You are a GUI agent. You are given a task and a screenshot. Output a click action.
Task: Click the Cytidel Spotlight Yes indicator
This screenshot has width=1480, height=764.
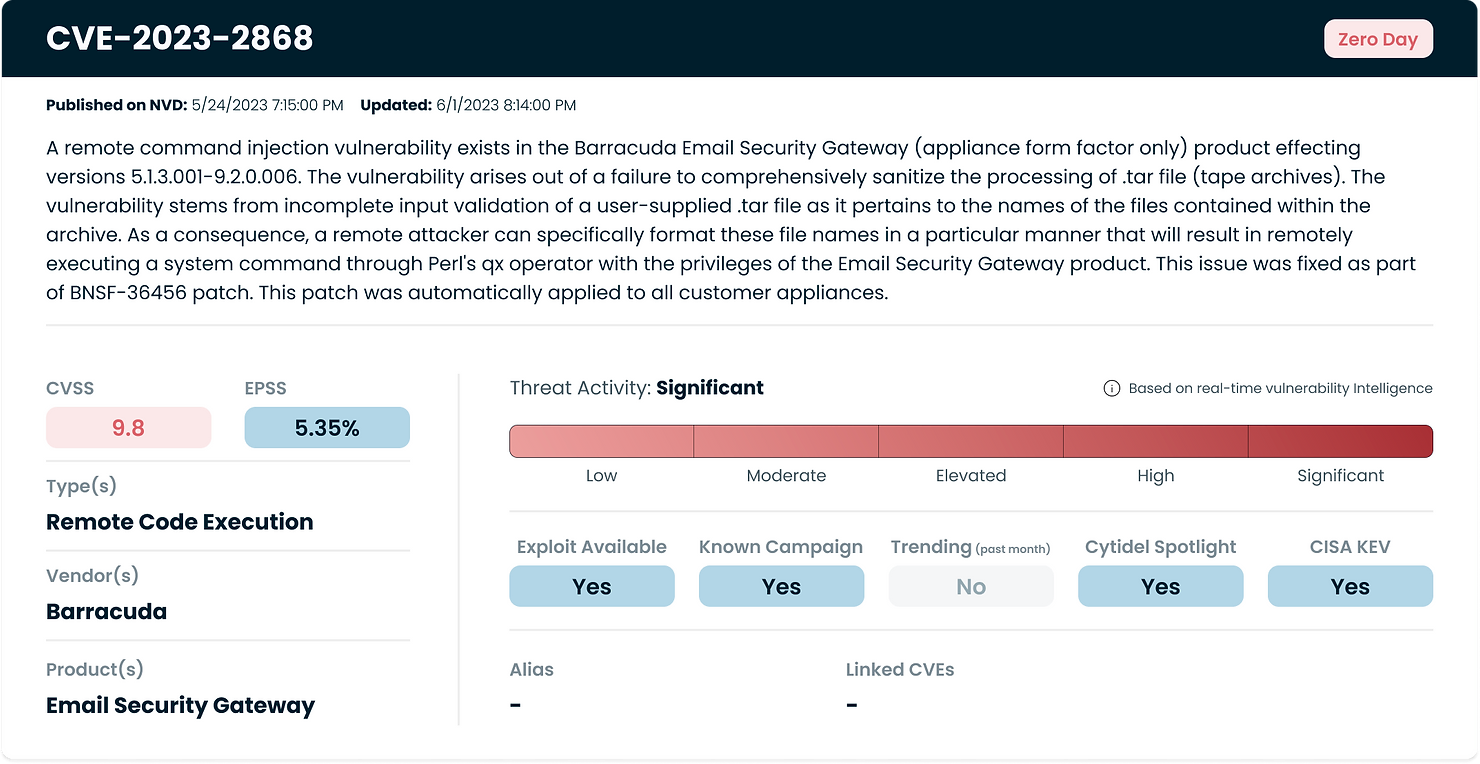1160,586
